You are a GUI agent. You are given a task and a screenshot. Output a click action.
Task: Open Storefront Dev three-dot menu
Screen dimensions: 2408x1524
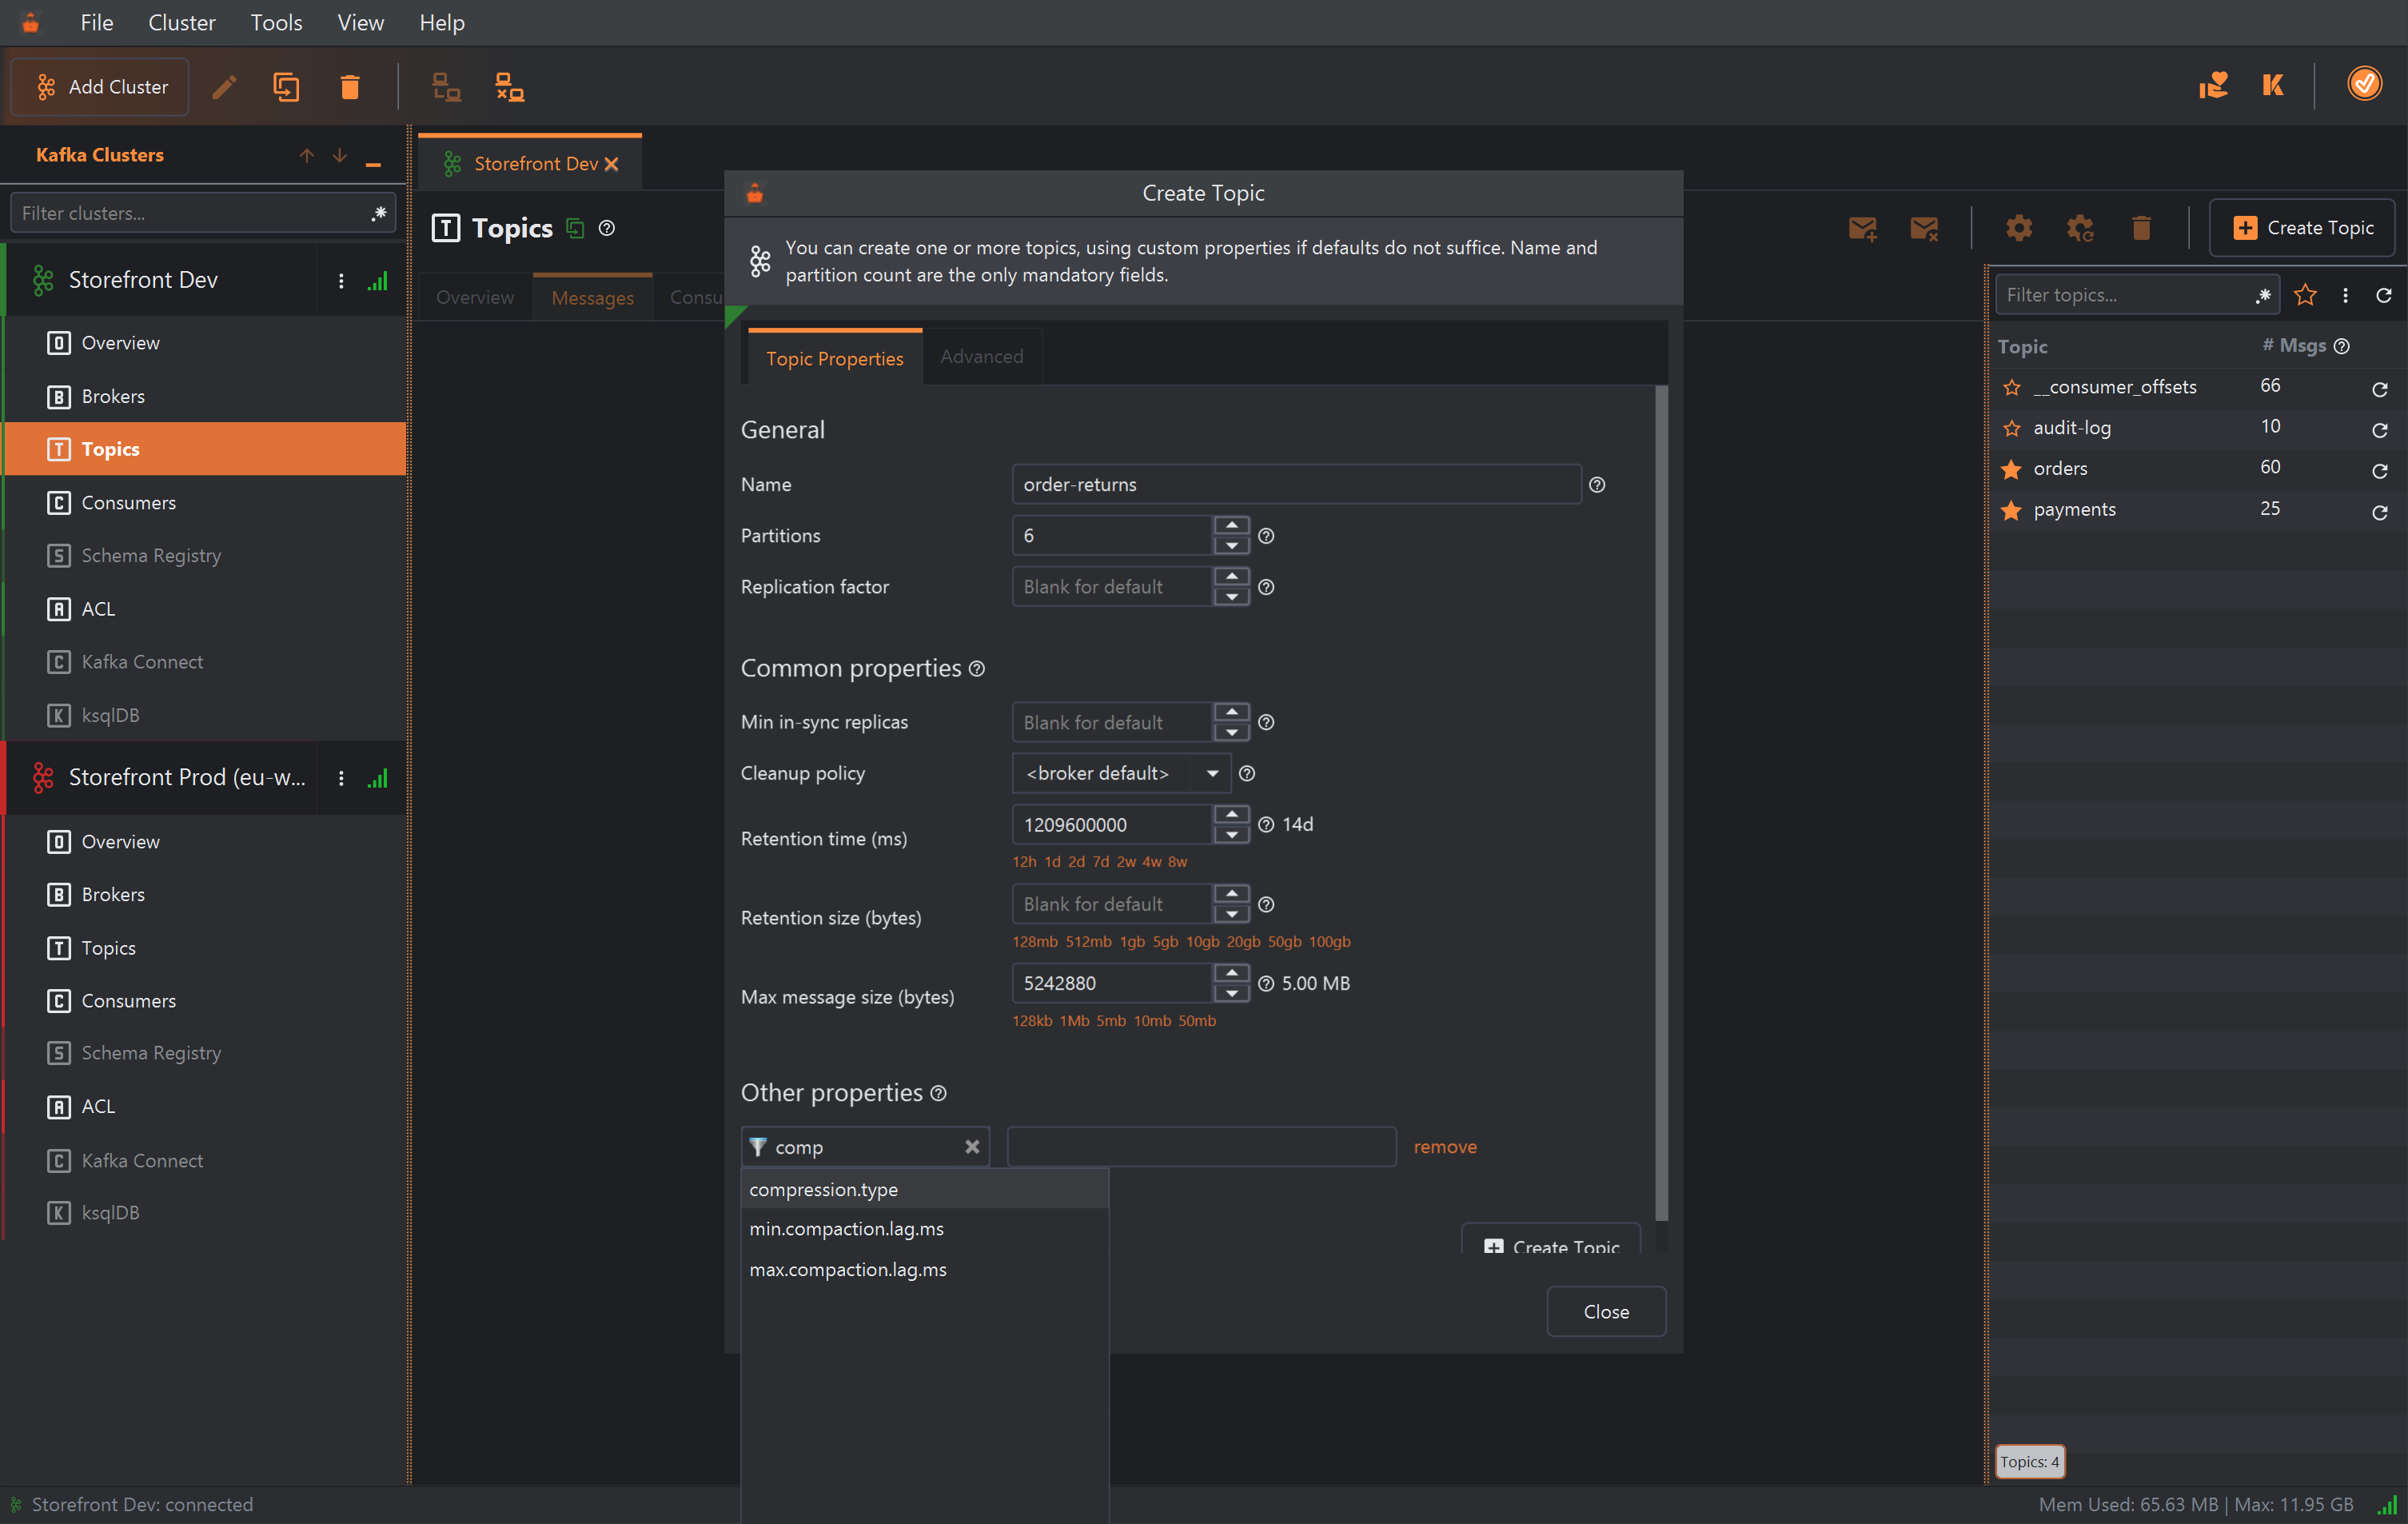pos(341,281)
